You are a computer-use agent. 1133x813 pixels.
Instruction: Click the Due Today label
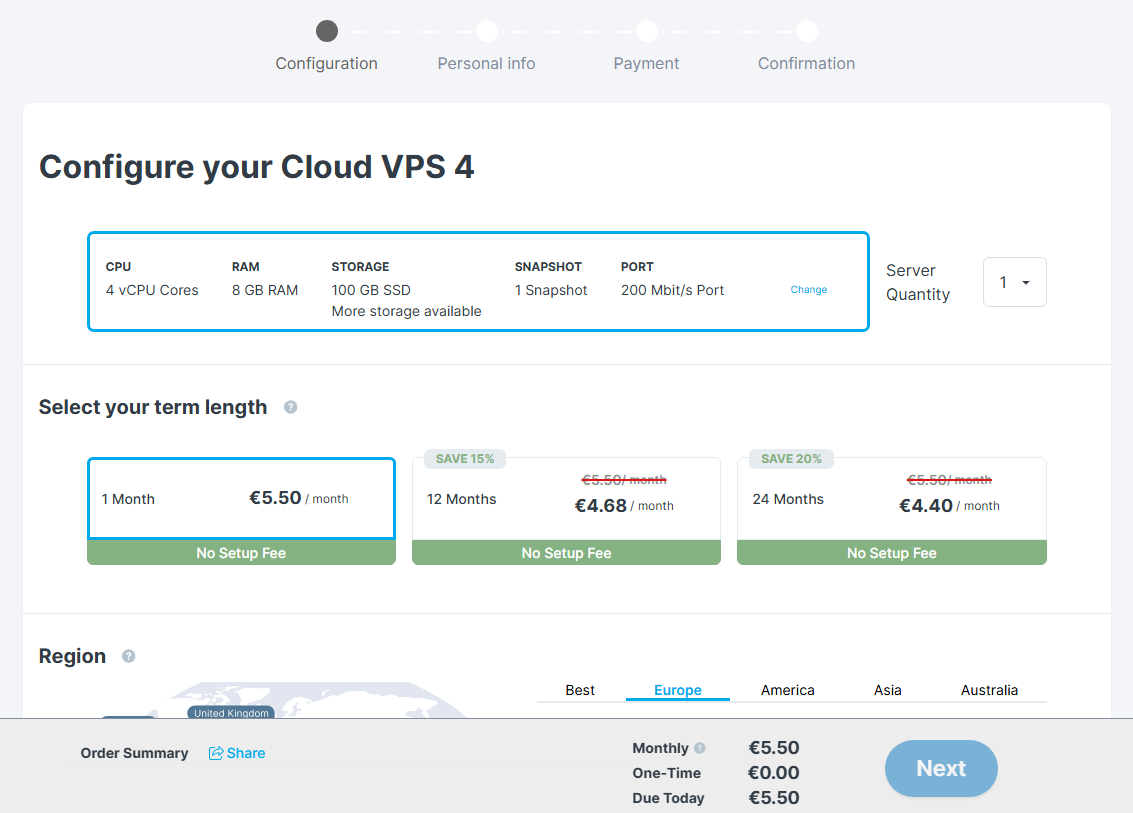[668, 798]
